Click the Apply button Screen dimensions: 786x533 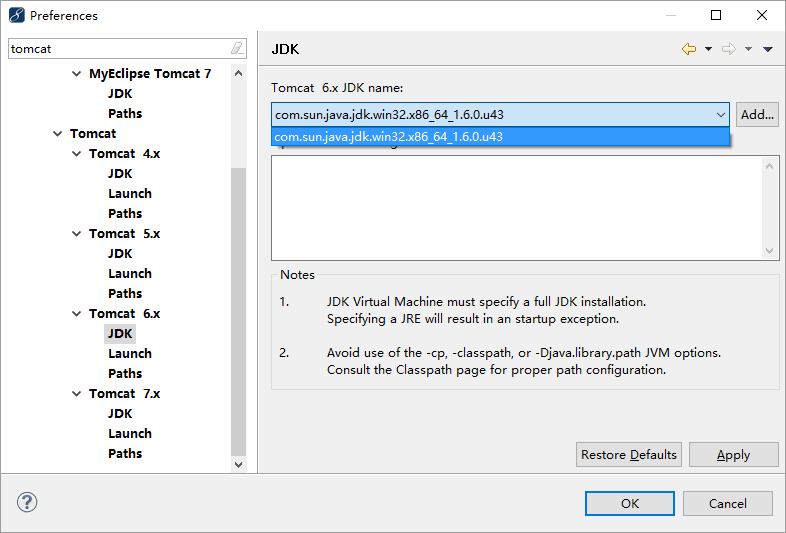point(733,455)
